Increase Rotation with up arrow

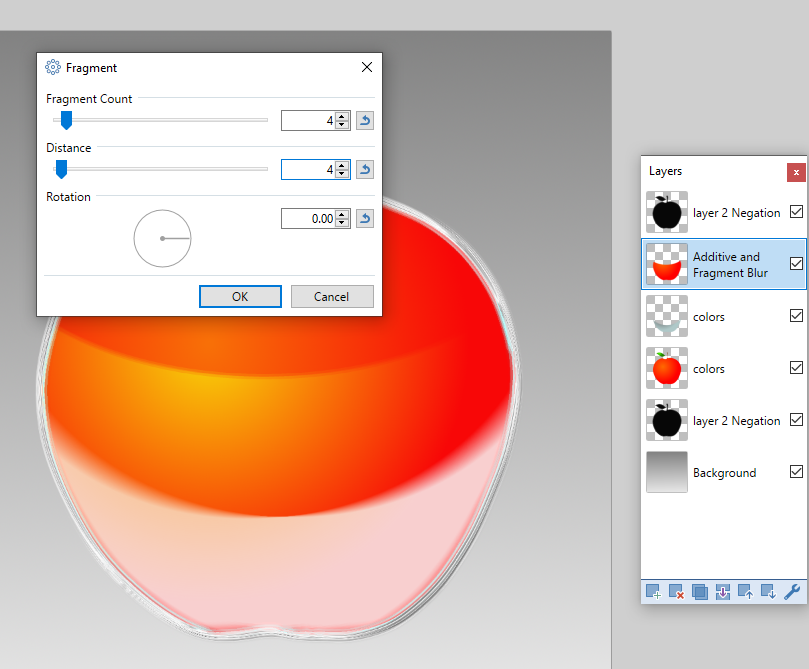[x=342, y=215]
